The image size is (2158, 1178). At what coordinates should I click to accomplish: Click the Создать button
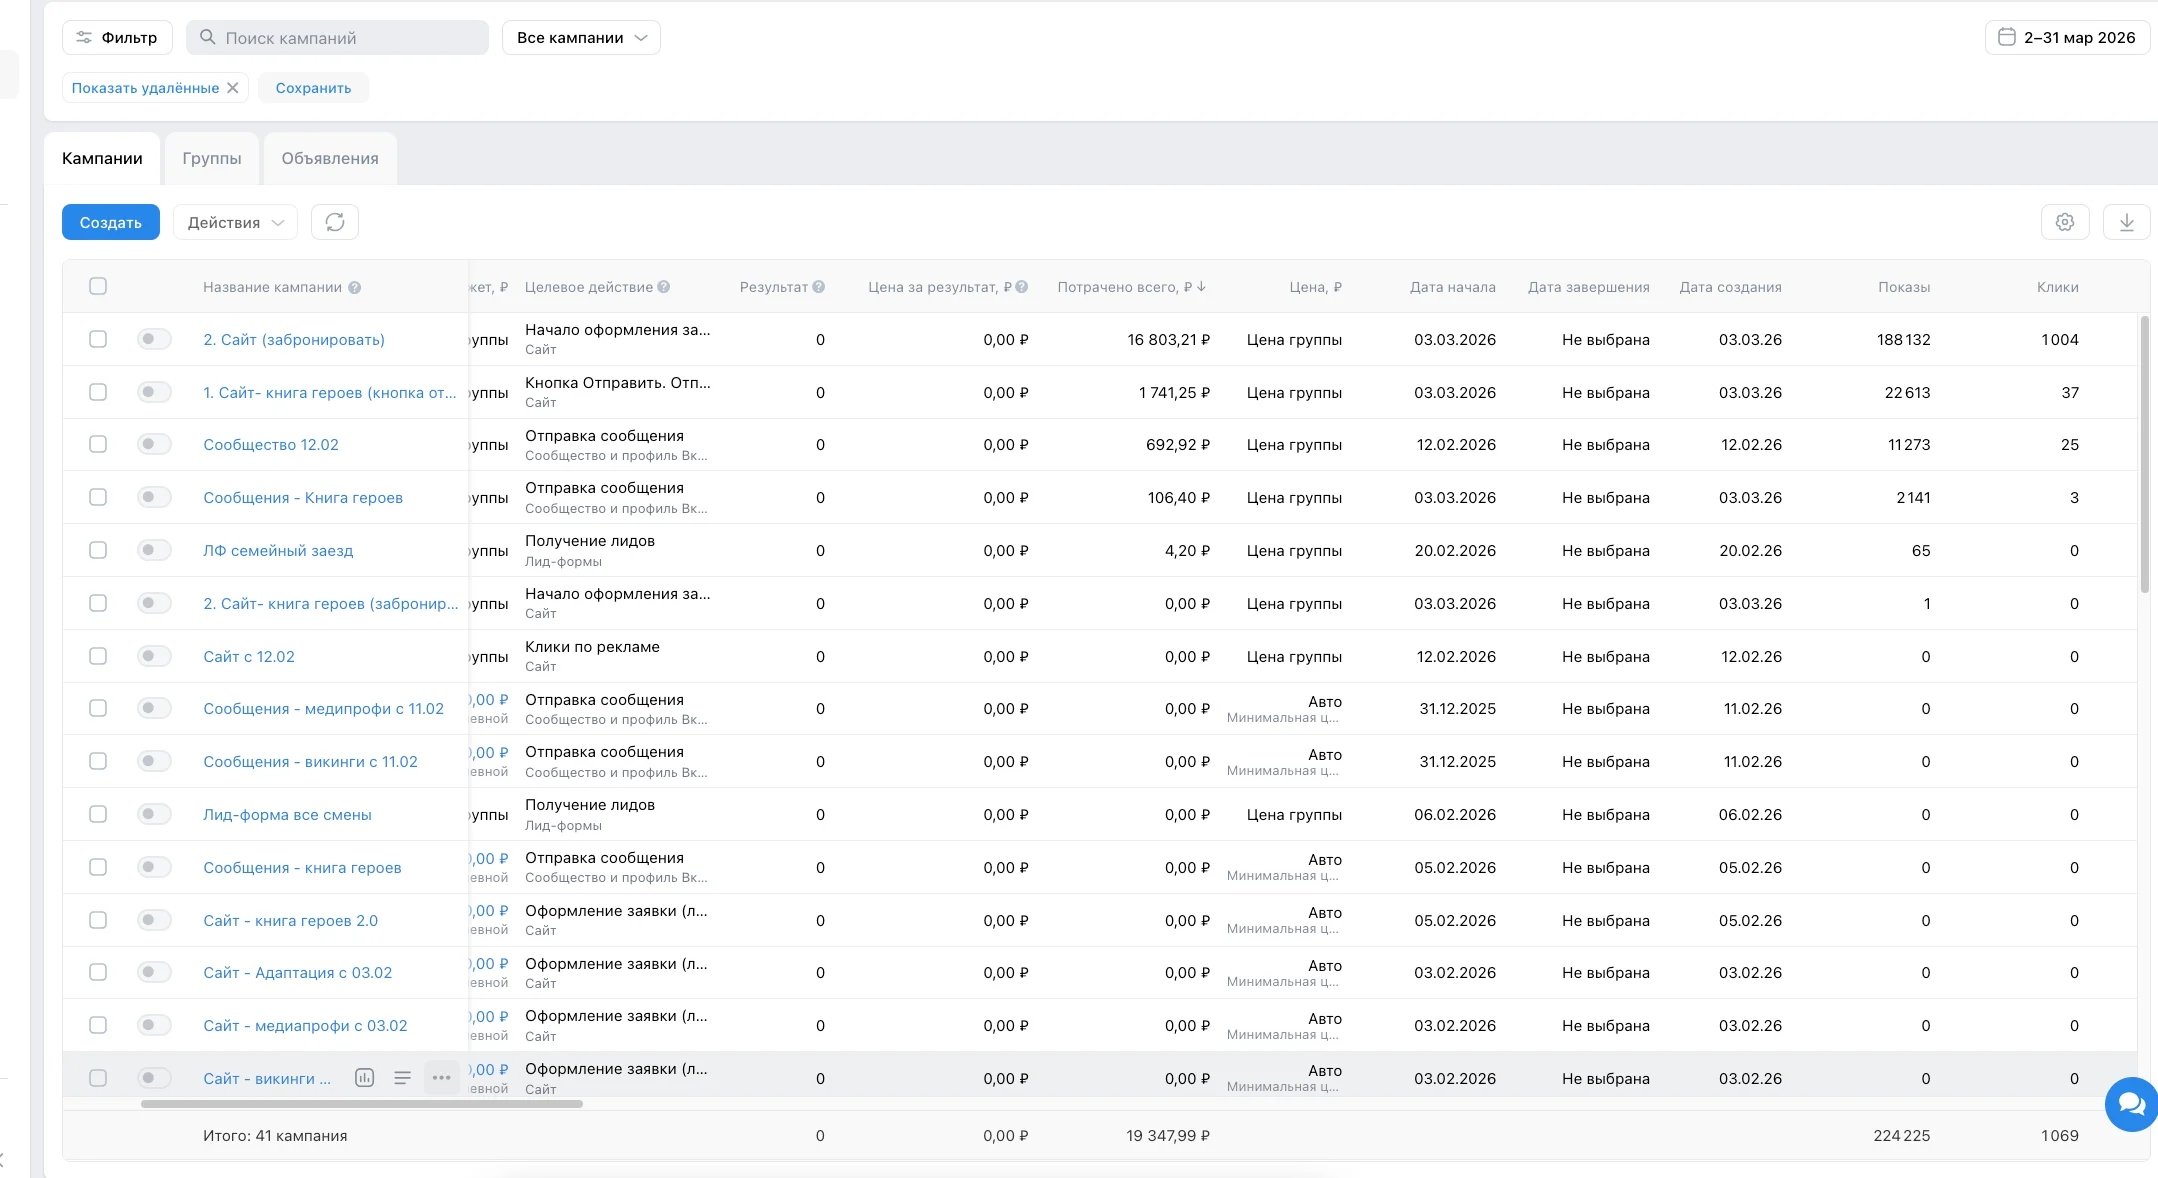(111, 222)
